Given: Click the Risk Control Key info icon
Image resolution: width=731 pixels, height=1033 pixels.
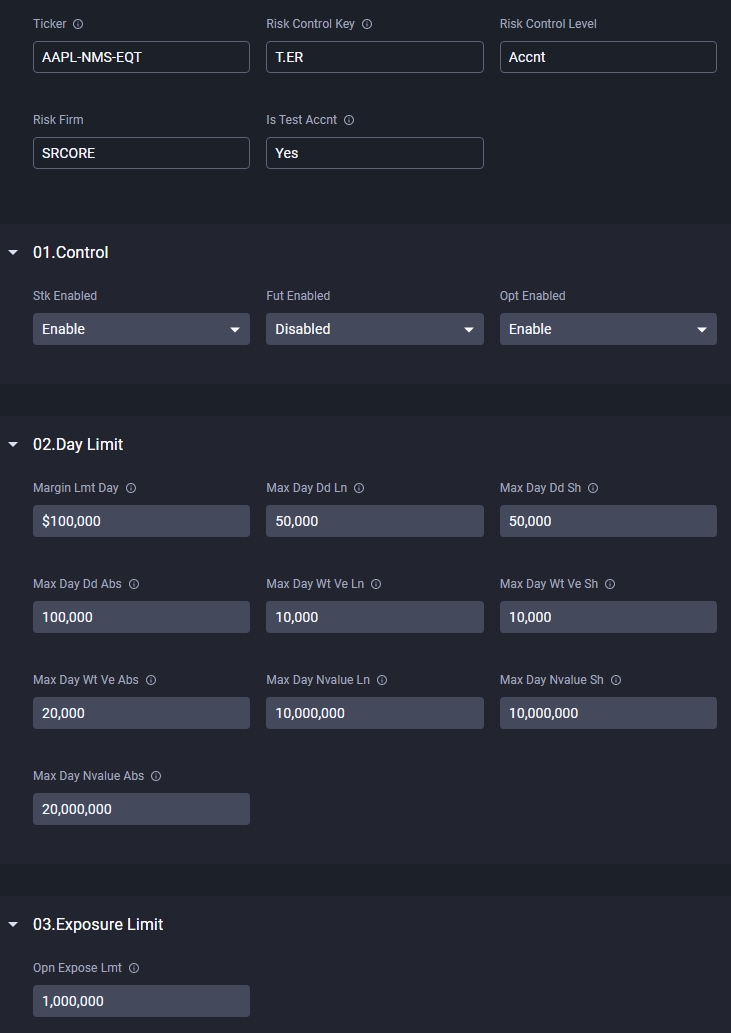Looking at the screenshot, I should coord(367,24).
